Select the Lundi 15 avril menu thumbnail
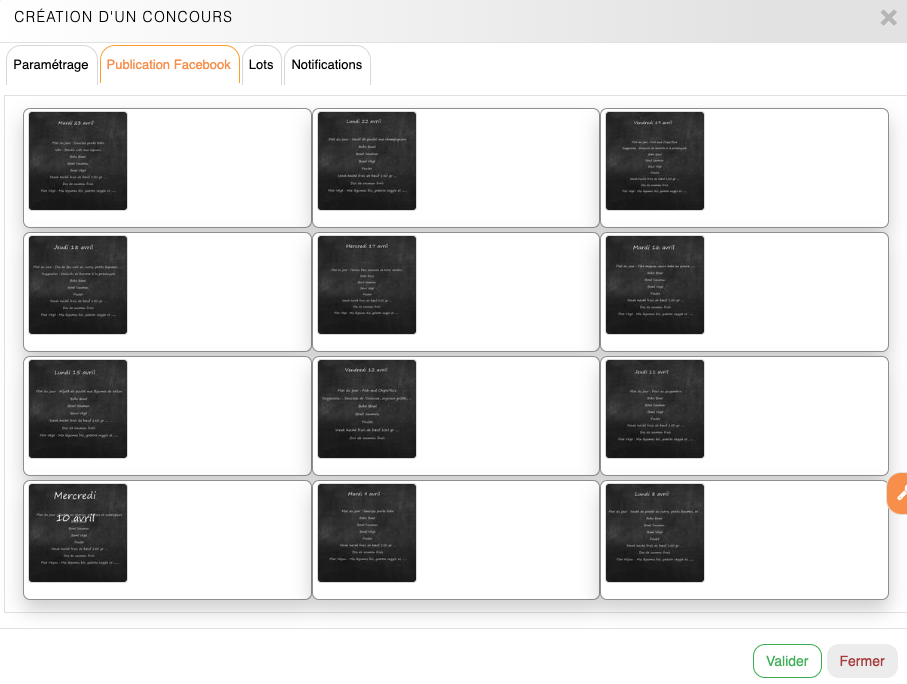Screen dimensions: 907x684 [x=78, y=409]
